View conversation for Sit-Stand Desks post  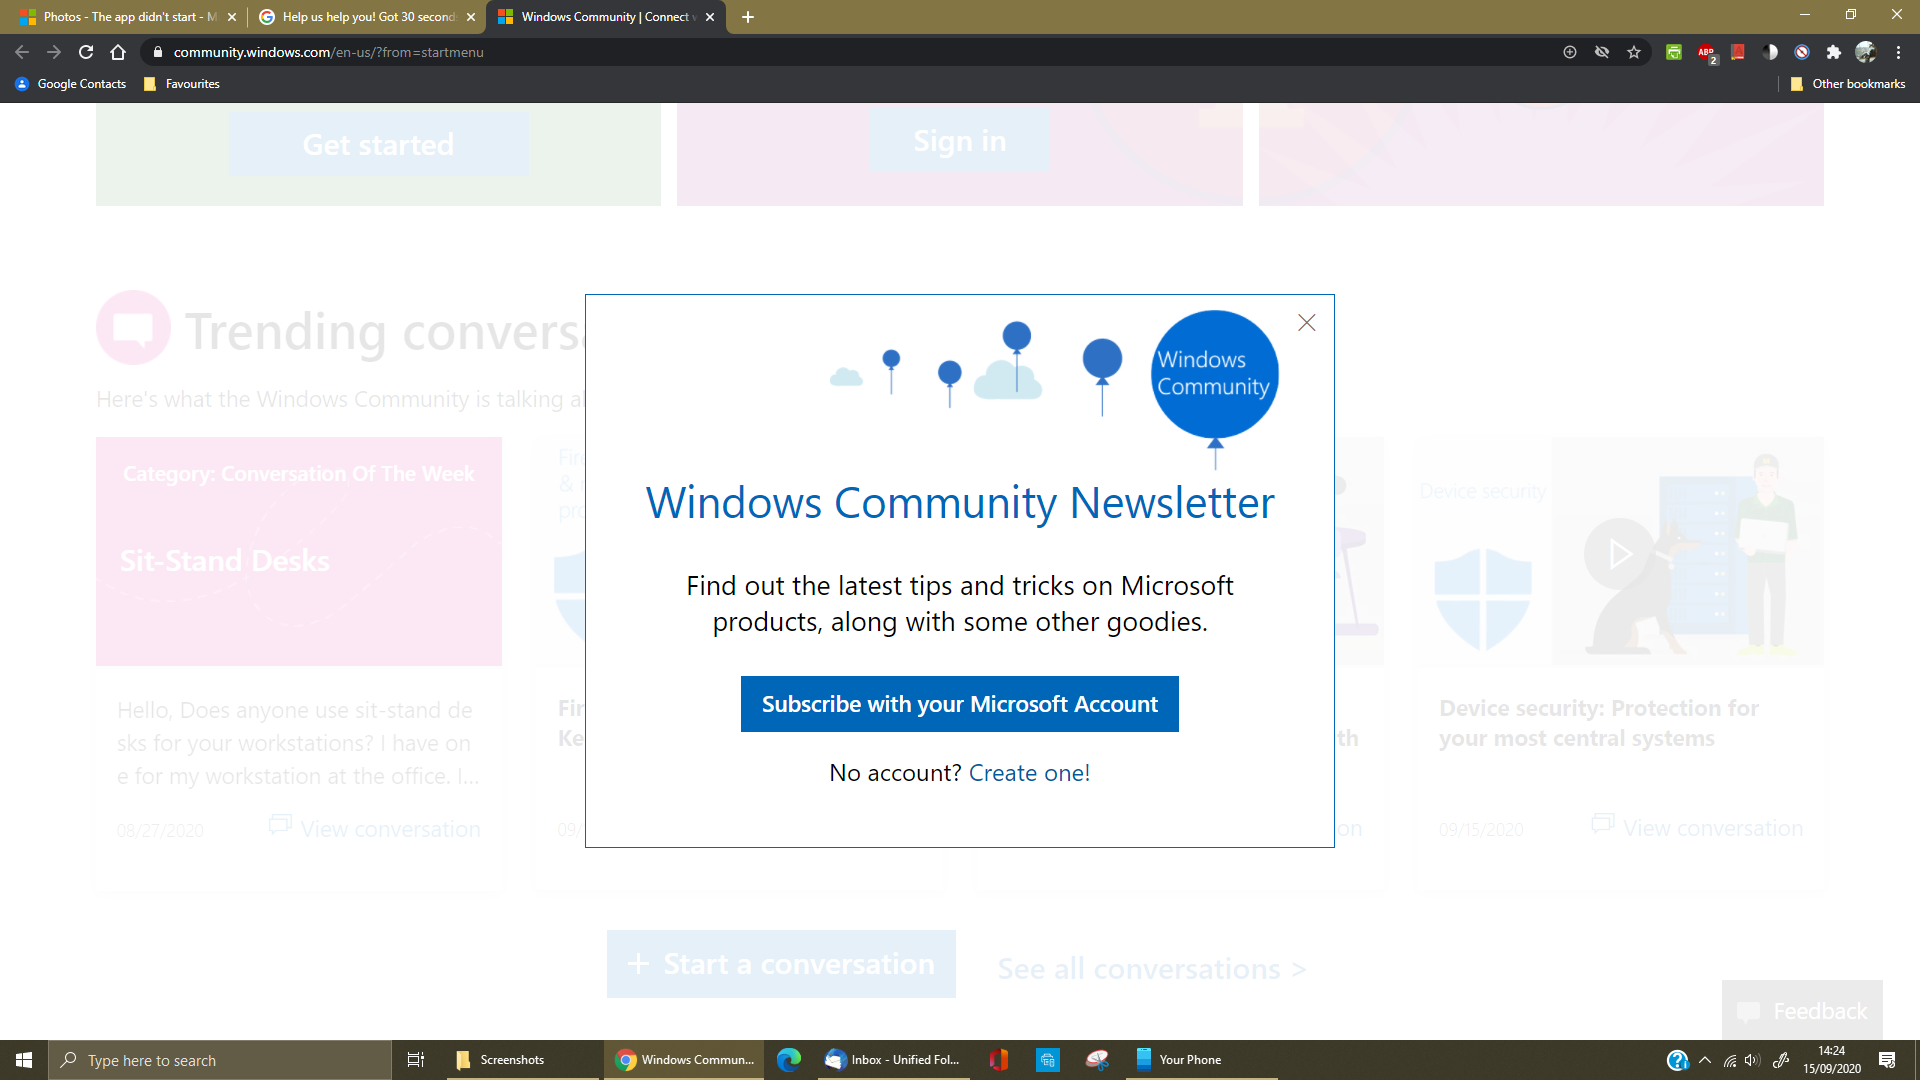[375, 828]
